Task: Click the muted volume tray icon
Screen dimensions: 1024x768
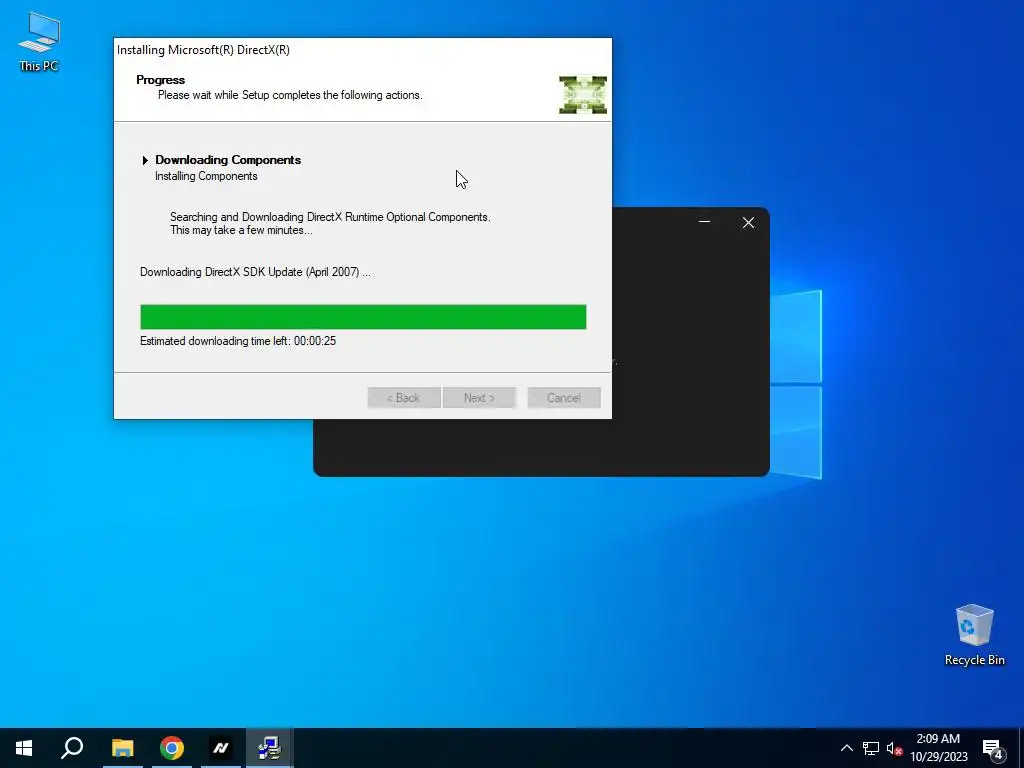Action: pyautogui.click(x=894, y=748)
